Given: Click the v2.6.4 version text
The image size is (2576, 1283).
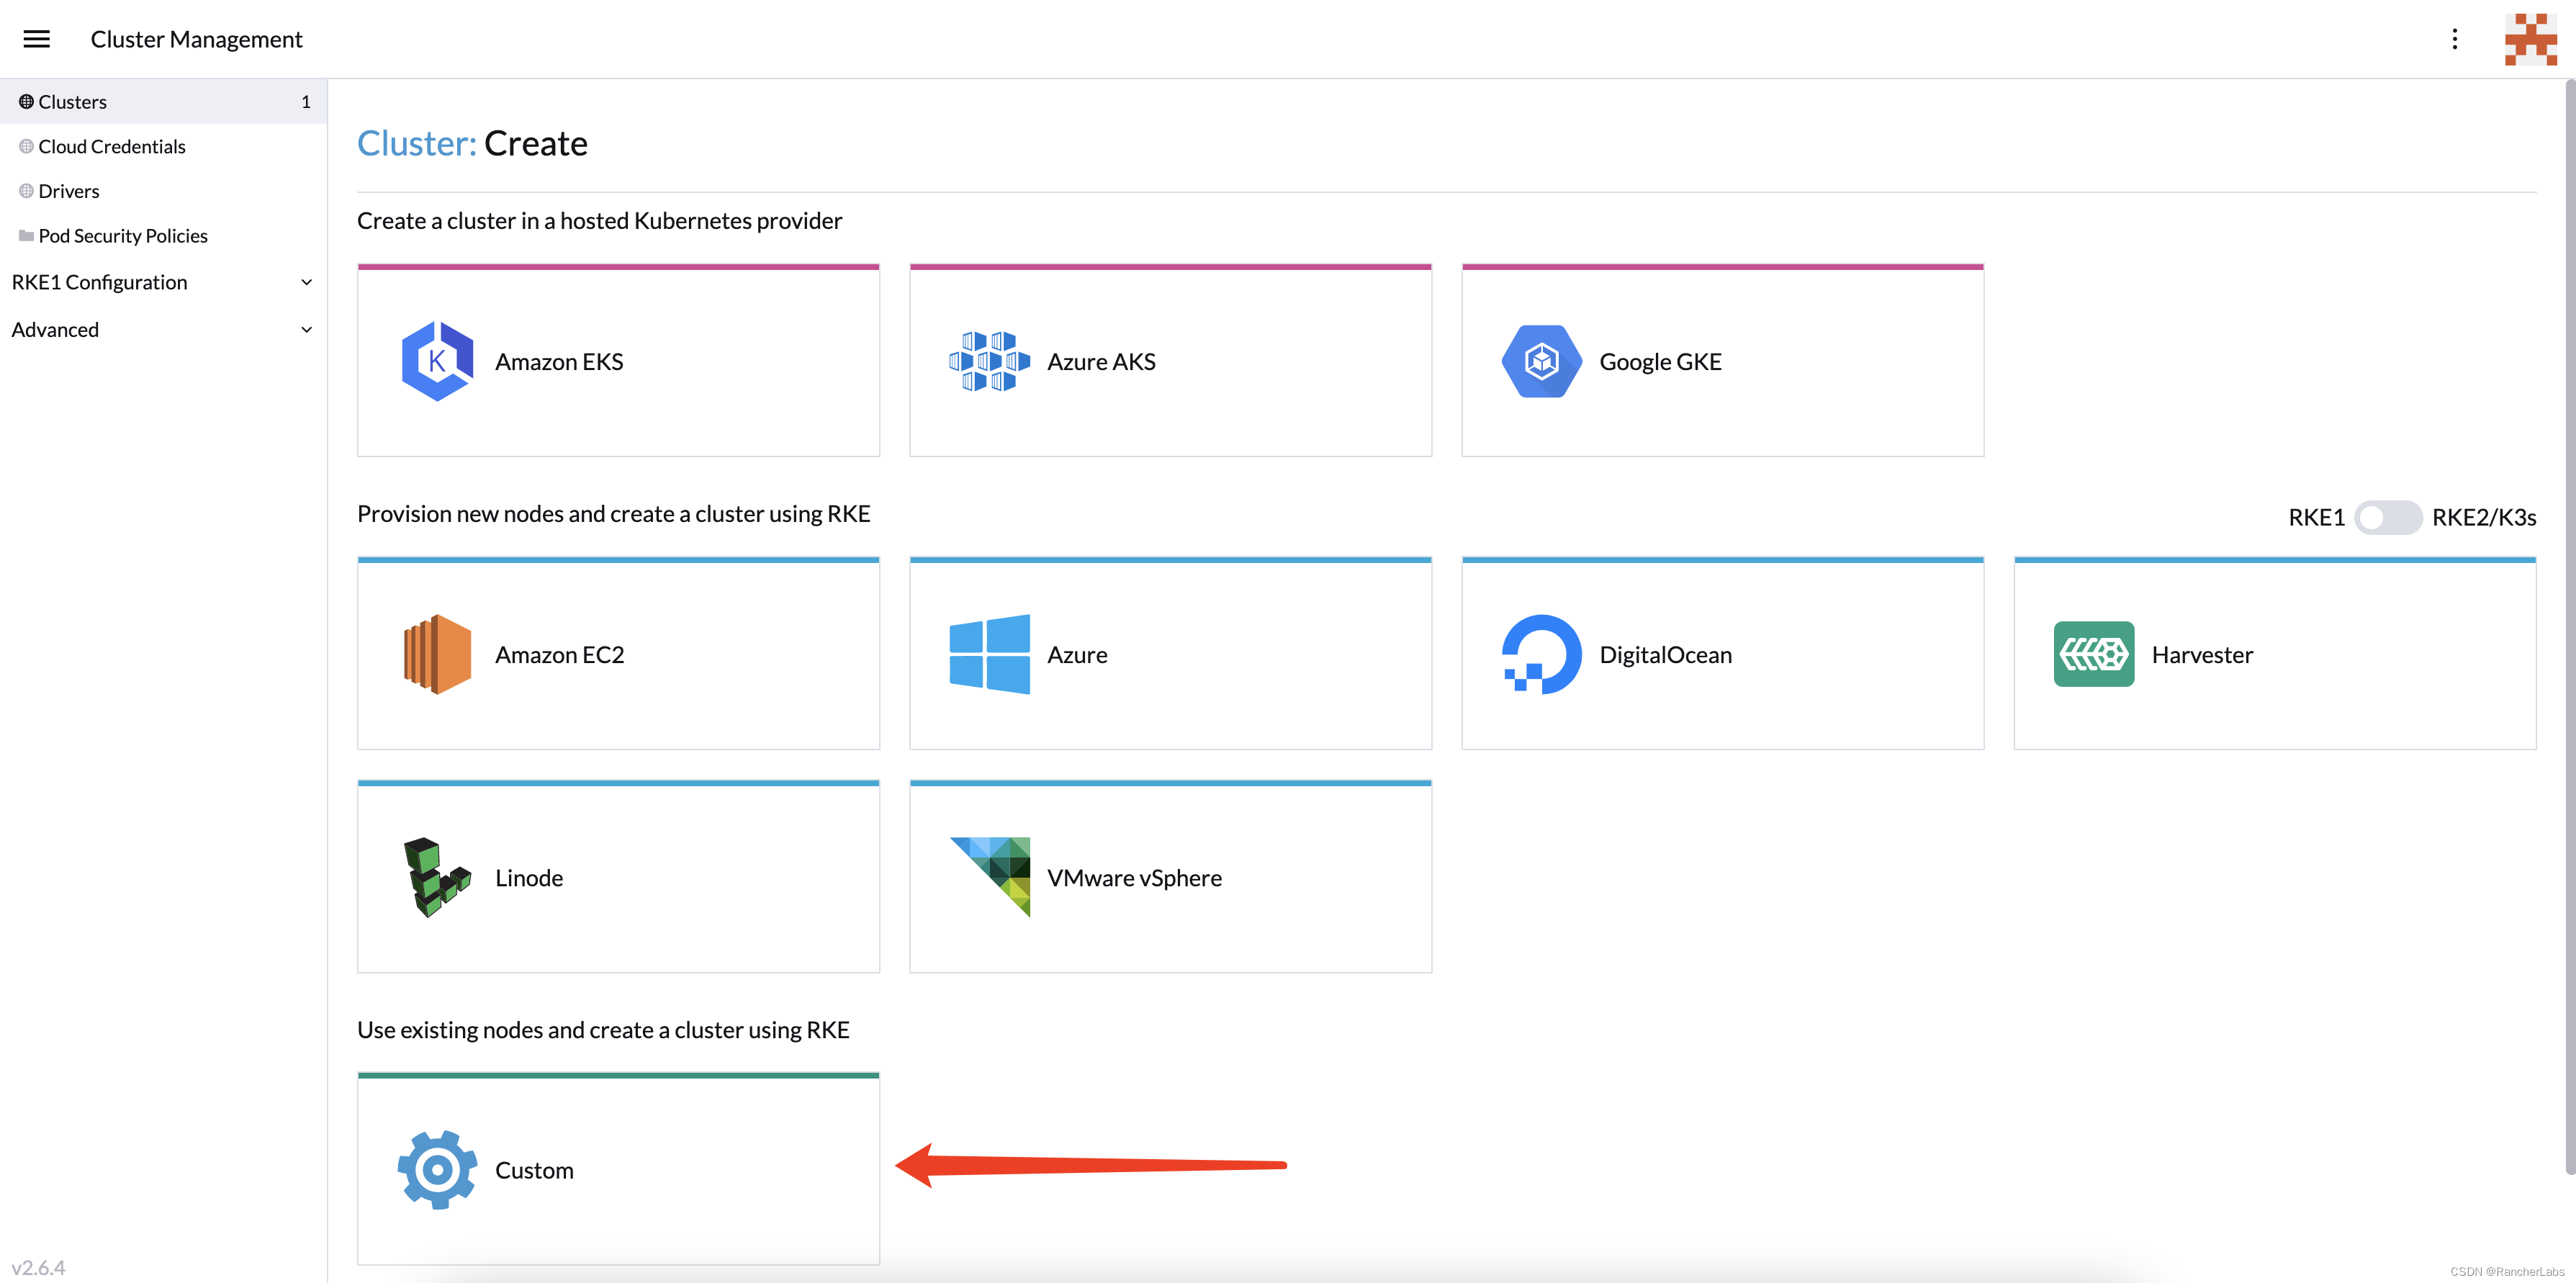Looking at the screenshot, I should tap(38, 1267).
